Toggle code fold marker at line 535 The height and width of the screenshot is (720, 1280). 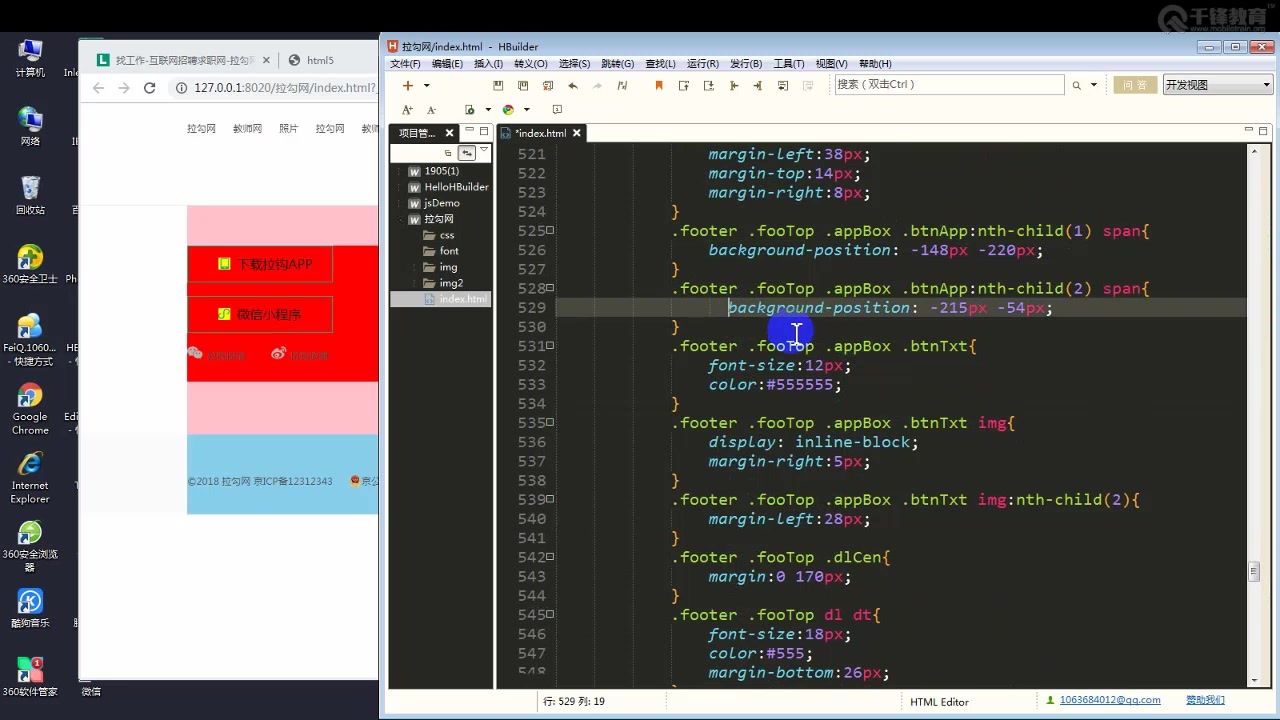pos(550,422)
